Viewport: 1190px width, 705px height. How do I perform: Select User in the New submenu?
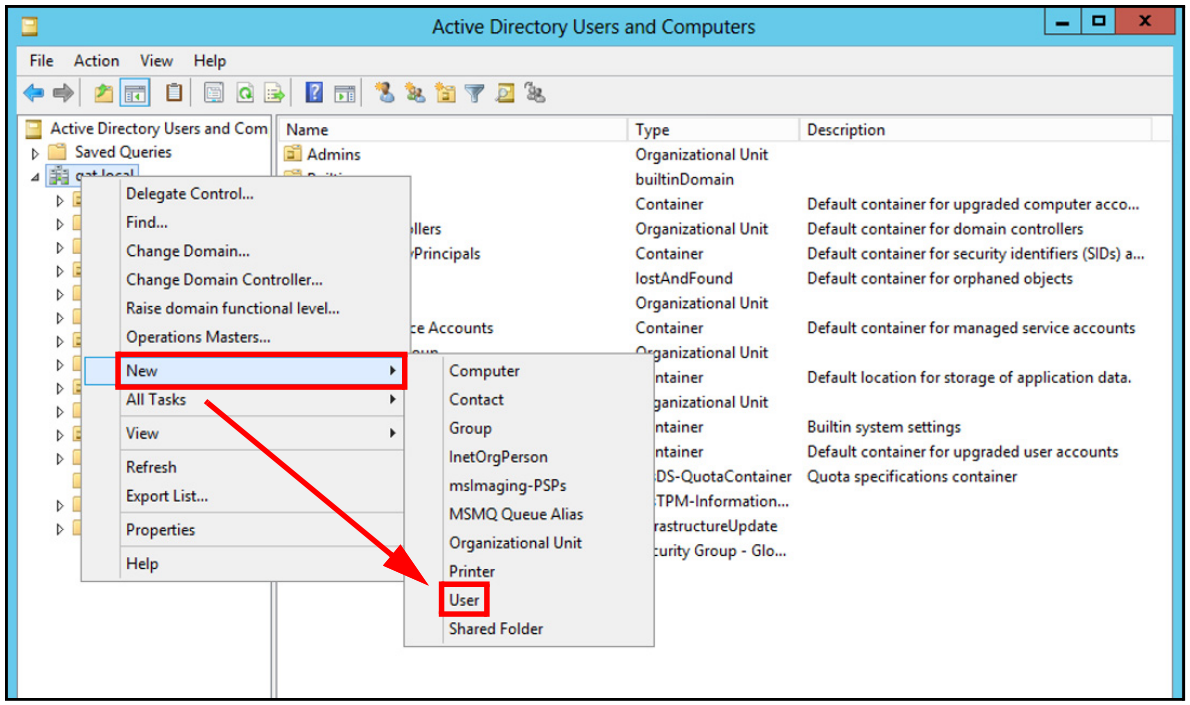464,600
